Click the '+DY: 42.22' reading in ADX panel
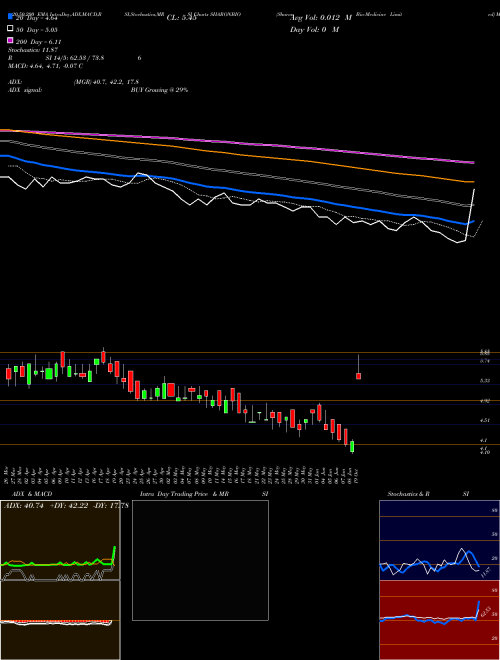This screenshot has height=660, width=500. pos(69,506)
